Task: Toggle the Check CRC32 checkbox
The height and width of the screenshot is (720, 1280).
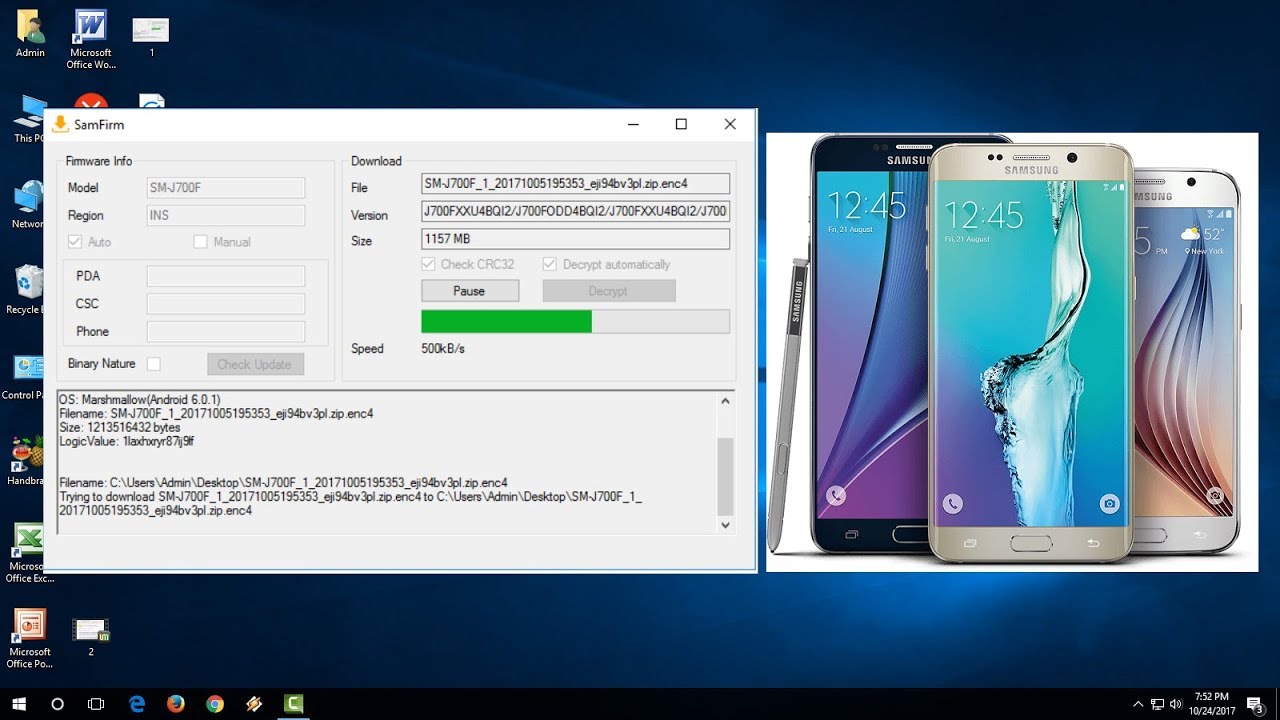Action: [x=428, y=264]
